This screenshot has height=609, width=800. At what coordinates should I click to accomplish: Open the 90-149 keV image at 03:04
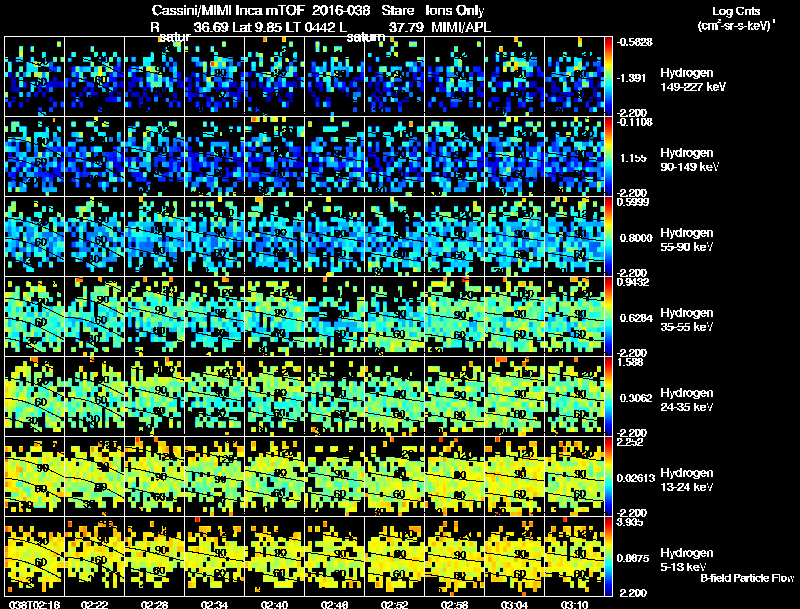[514, 156]
